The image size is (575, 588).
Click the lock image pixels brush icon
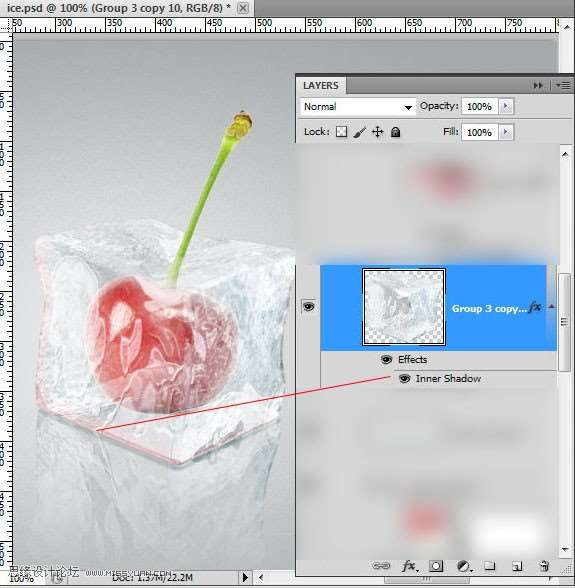point(359,132)
